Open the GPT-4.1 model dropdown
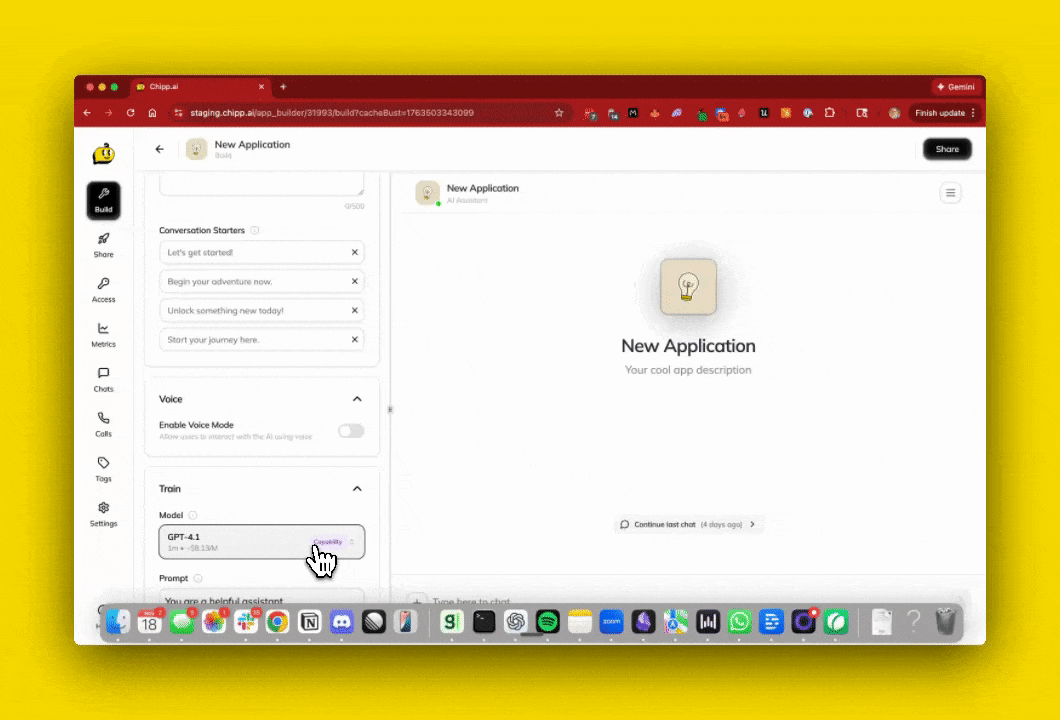The image size is (1060, 720). [261, 542]
